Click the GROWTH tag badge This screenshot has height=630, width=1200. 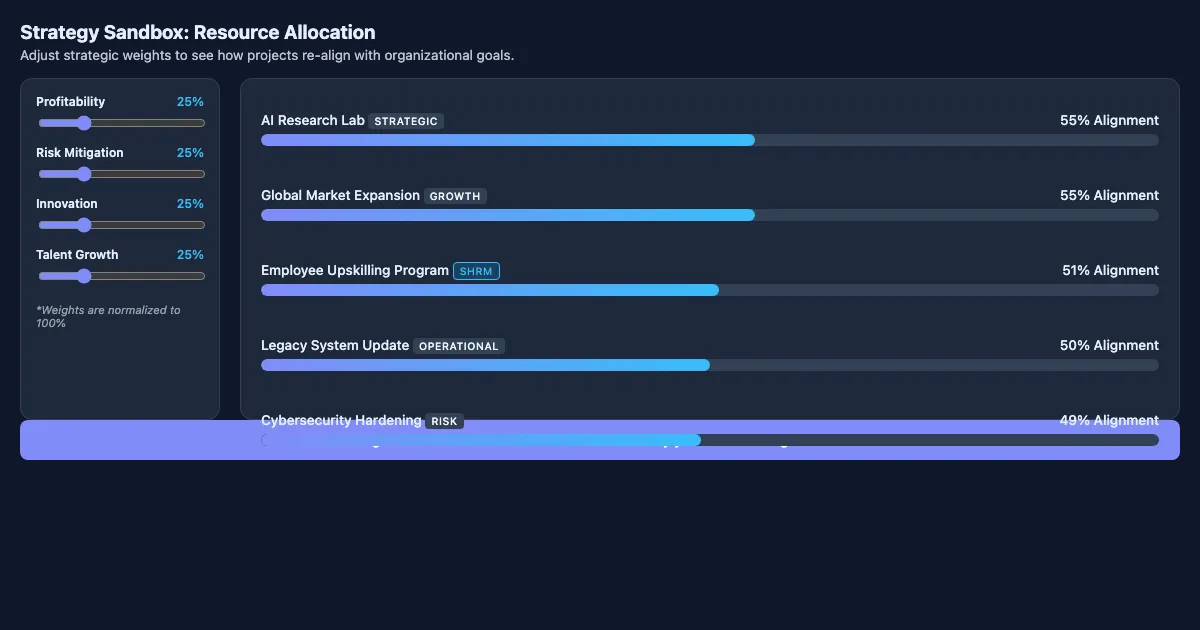(x=455, y=196)
